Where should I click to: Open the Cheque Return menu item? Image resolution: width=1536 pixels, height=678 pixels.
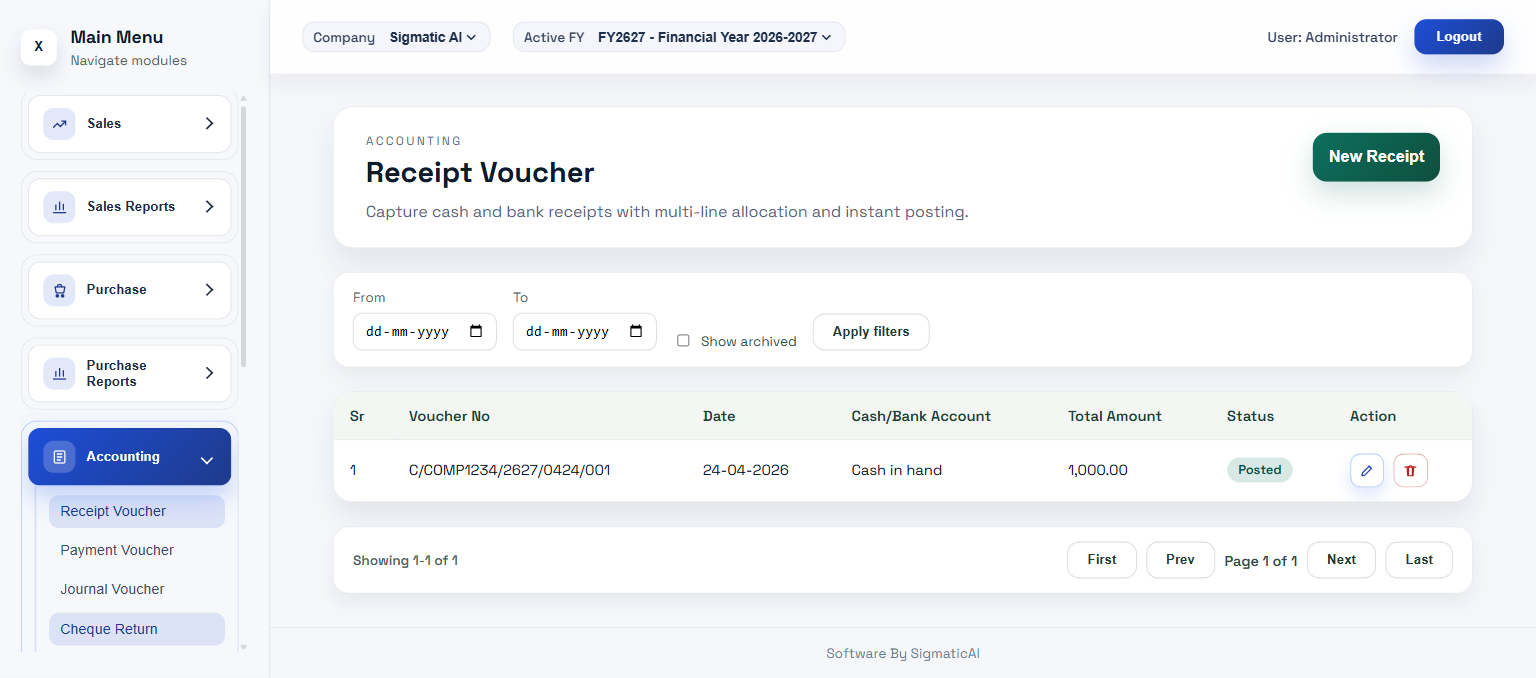137,629
